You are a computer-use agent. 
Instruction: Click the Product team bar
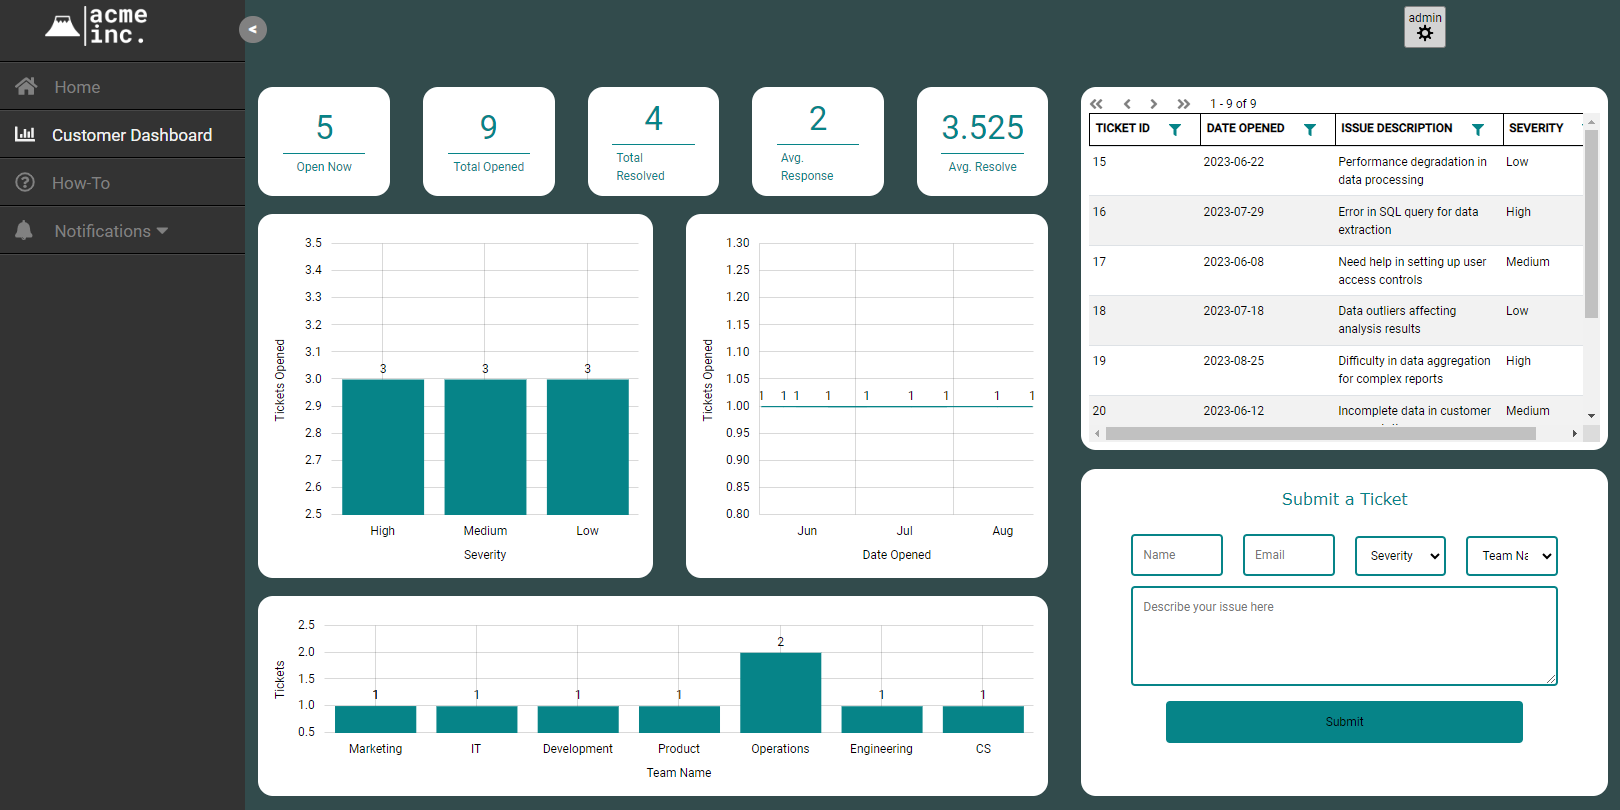(x=679, y=719)
